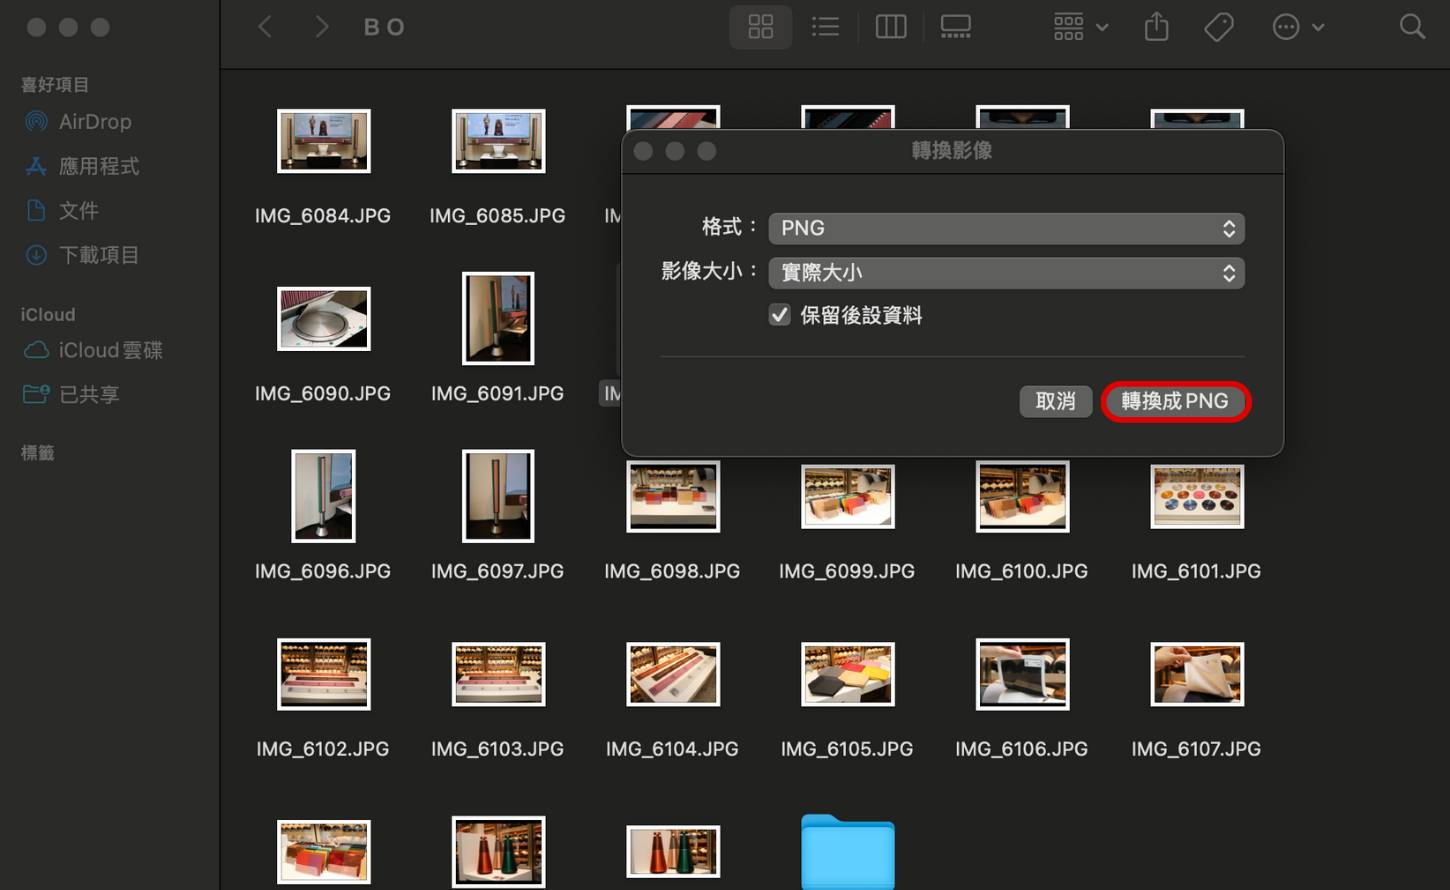Close the 轉換影像 dialog window
Viewport: 1450px width, 890px height.
pos(644,151)
